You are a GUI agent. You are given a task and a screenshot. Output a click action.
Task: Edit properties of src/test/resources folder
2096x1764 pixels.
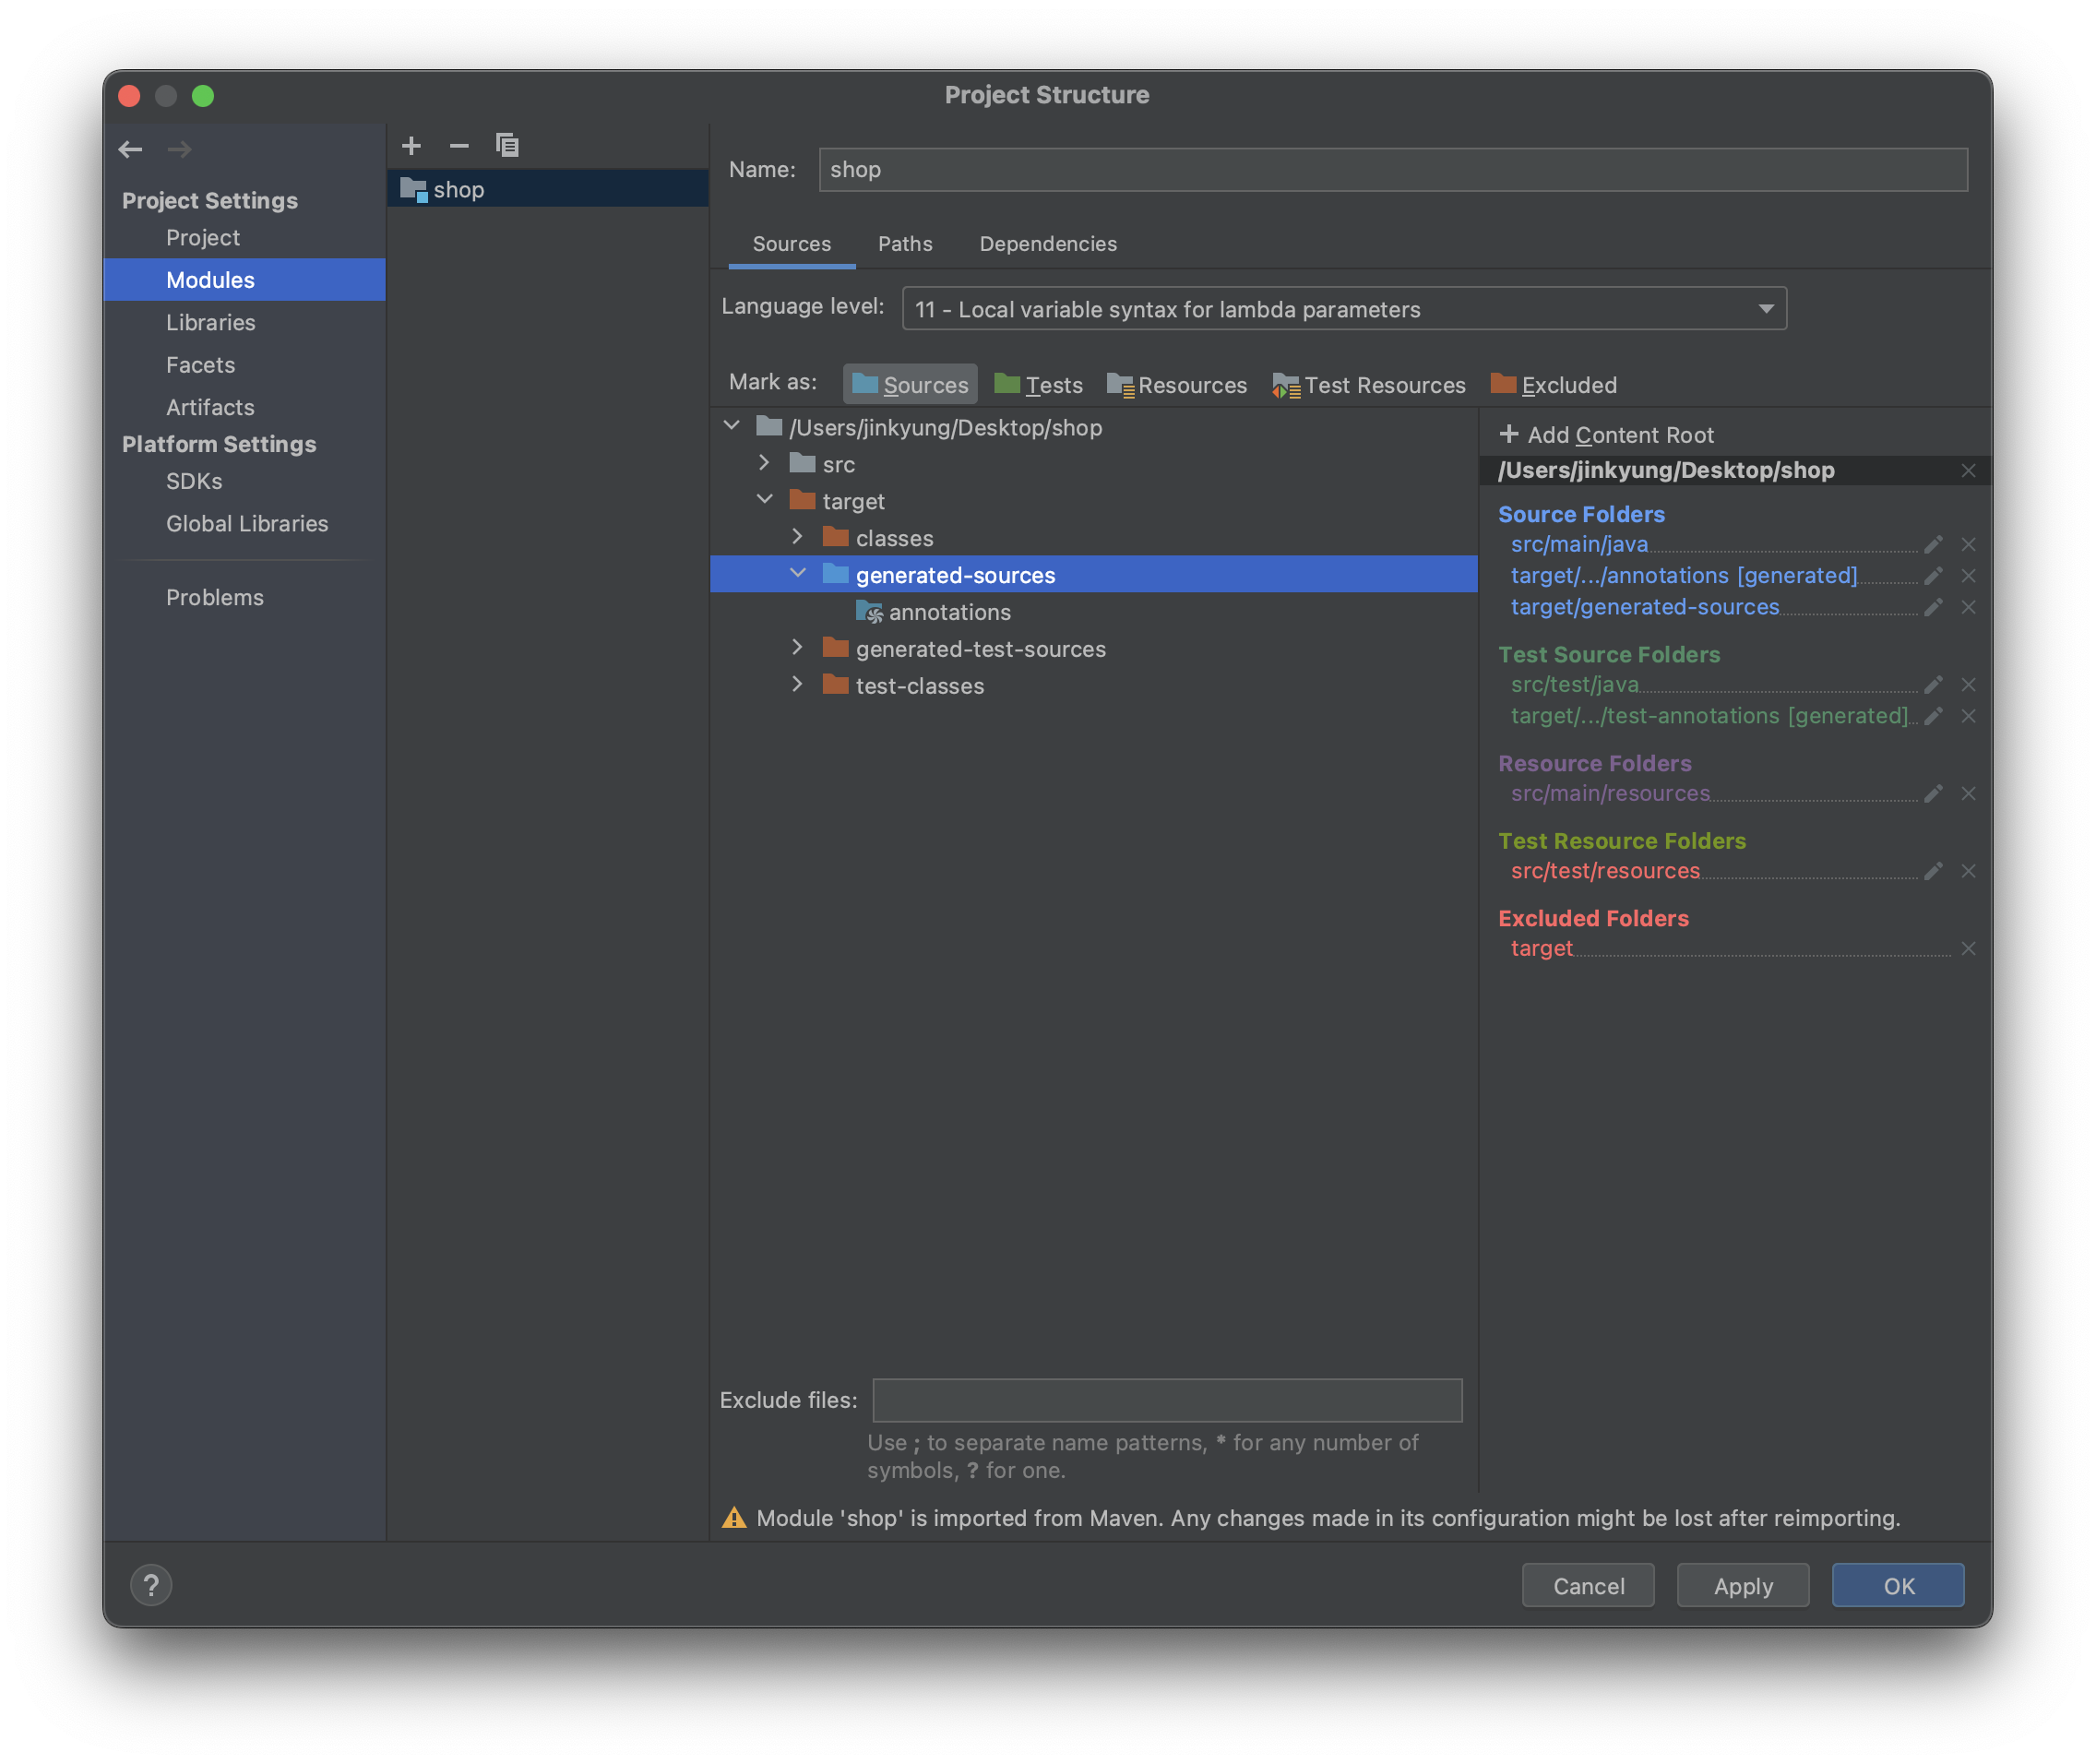pyautogui.click(x=1933, y=872)
